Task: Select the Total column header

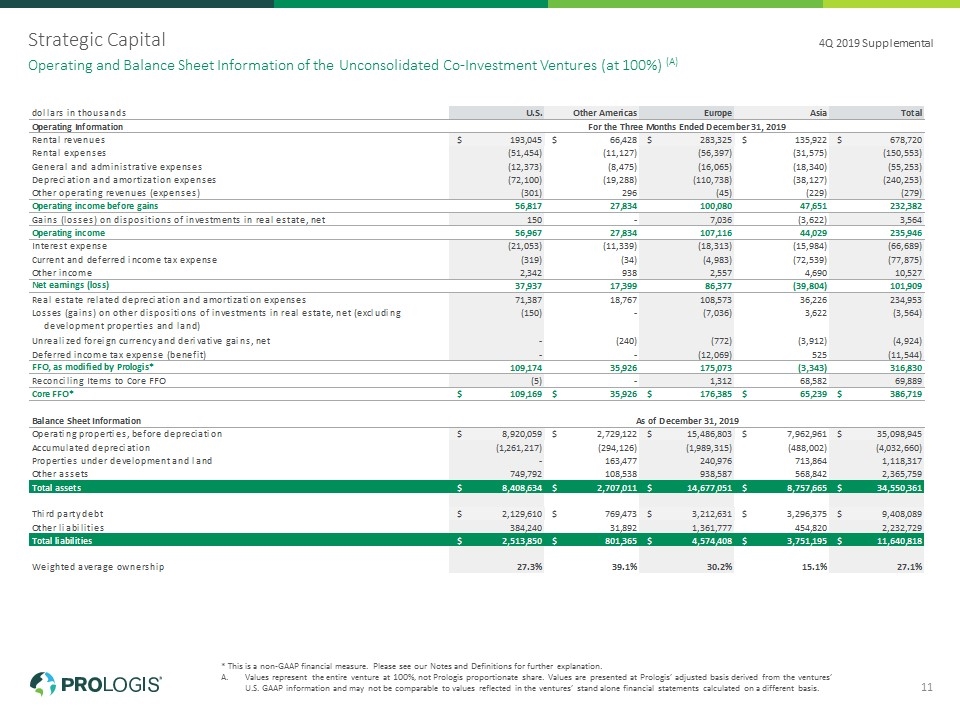Action: pyautogui.click(x=911, y=113)
